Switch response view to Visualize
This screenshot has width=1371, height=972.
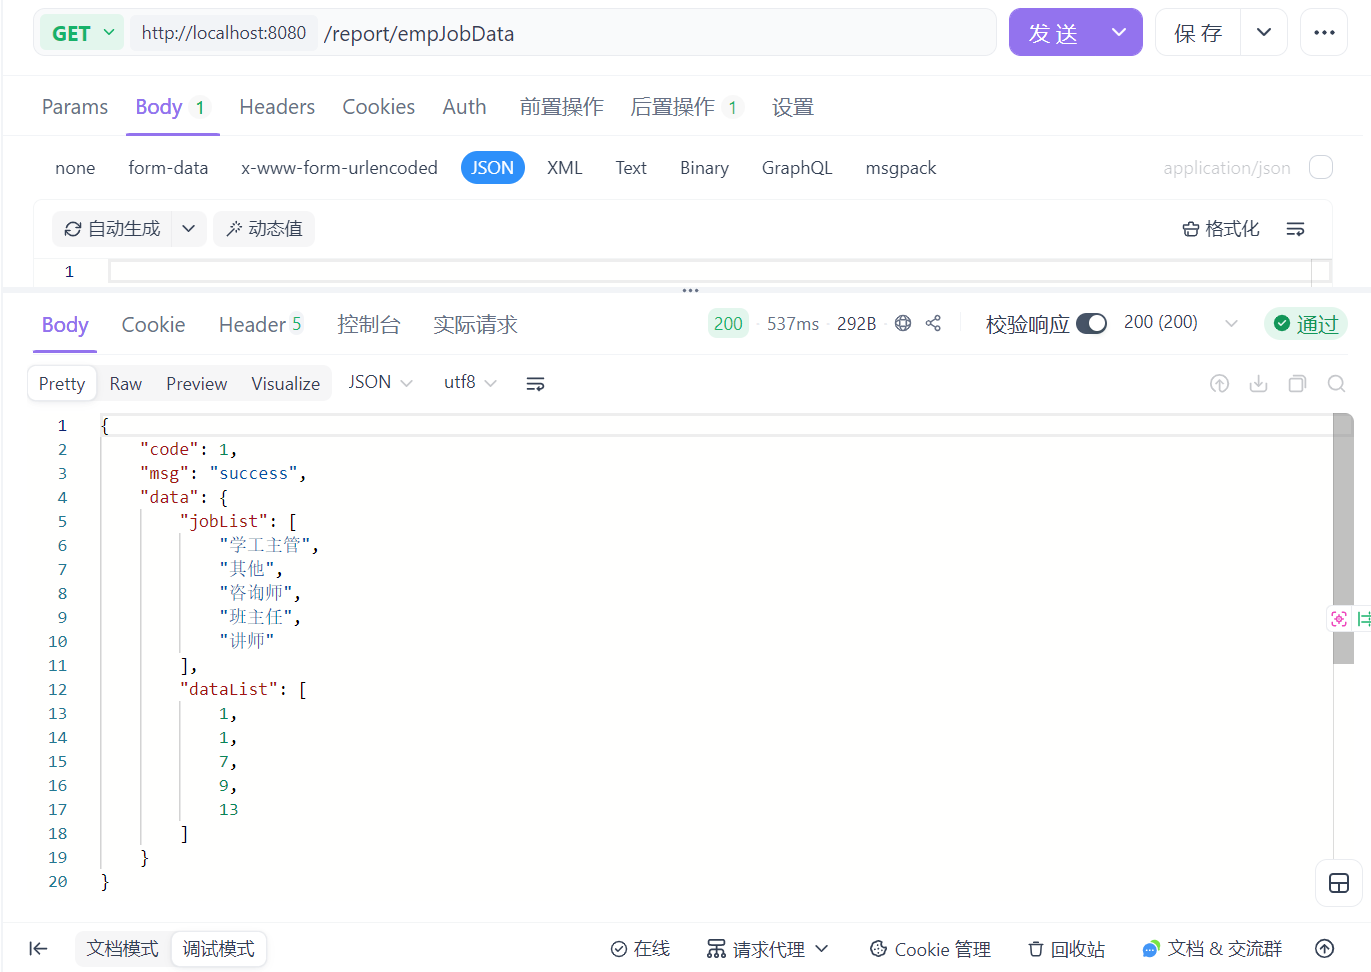click(x=285, y=384)
